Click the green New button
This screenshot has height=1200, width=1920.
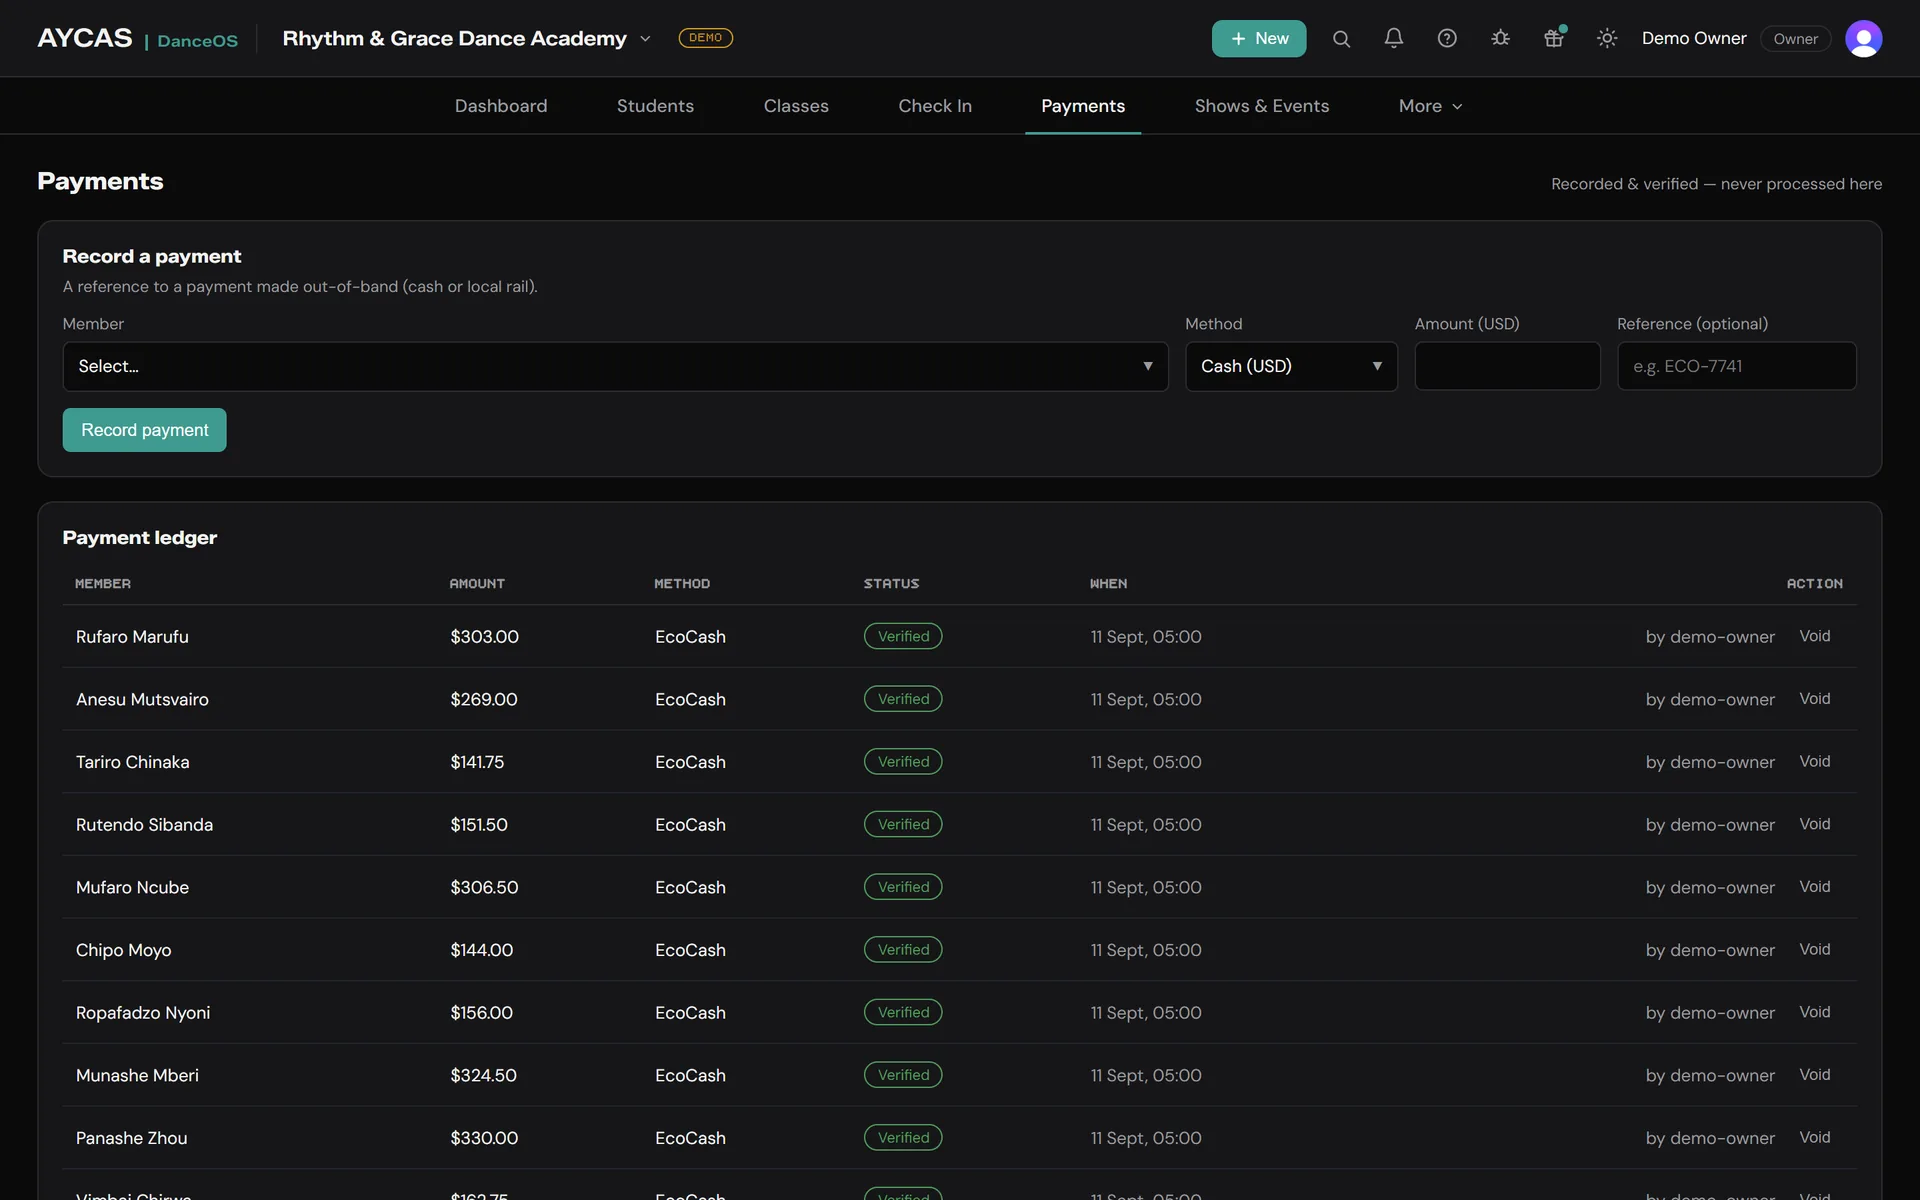[1259, 39]
